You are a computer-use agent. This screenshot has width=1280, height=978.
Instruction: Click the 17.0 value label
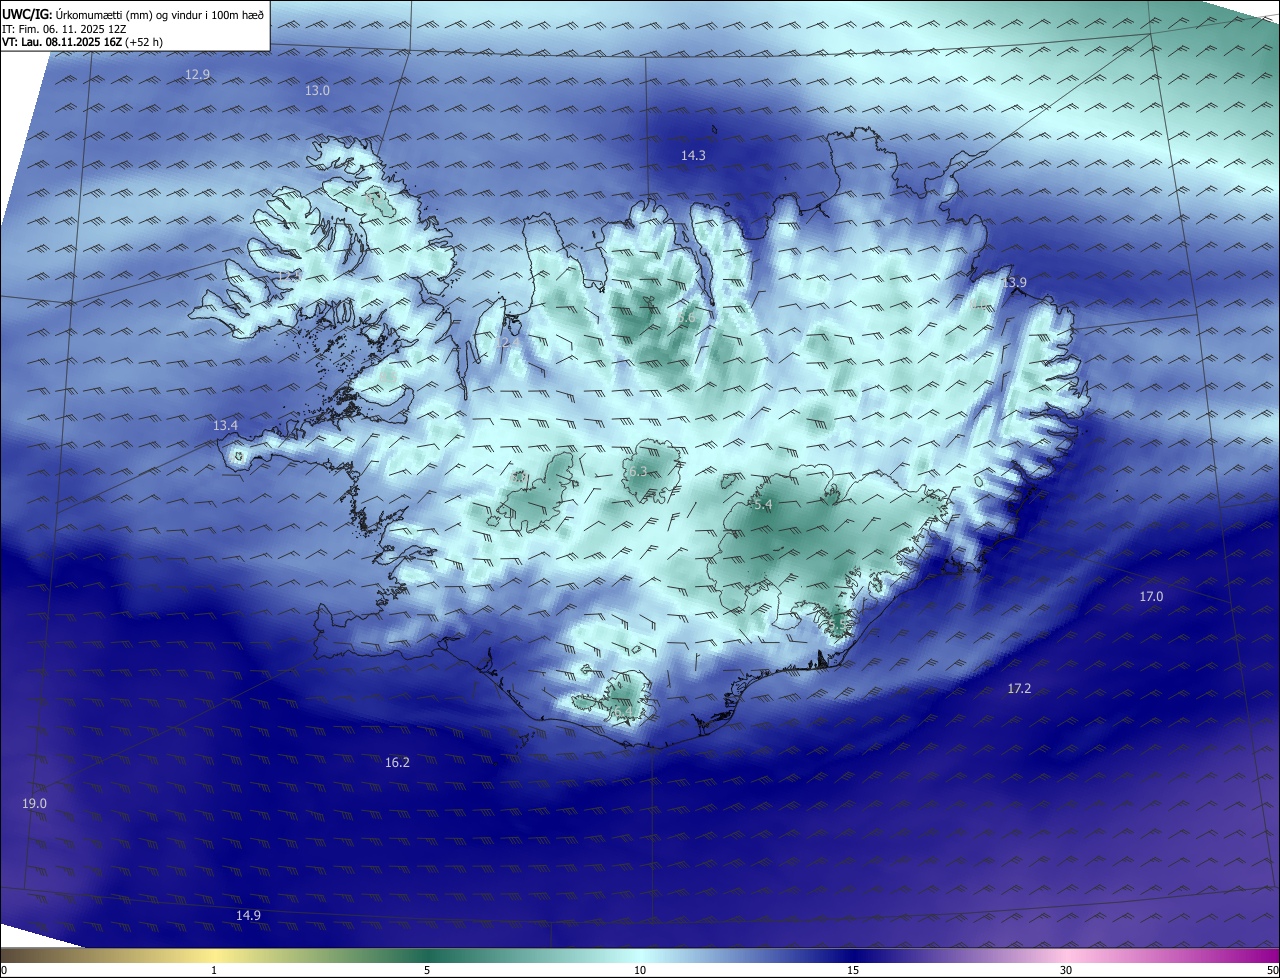[x=1151, y=597]
